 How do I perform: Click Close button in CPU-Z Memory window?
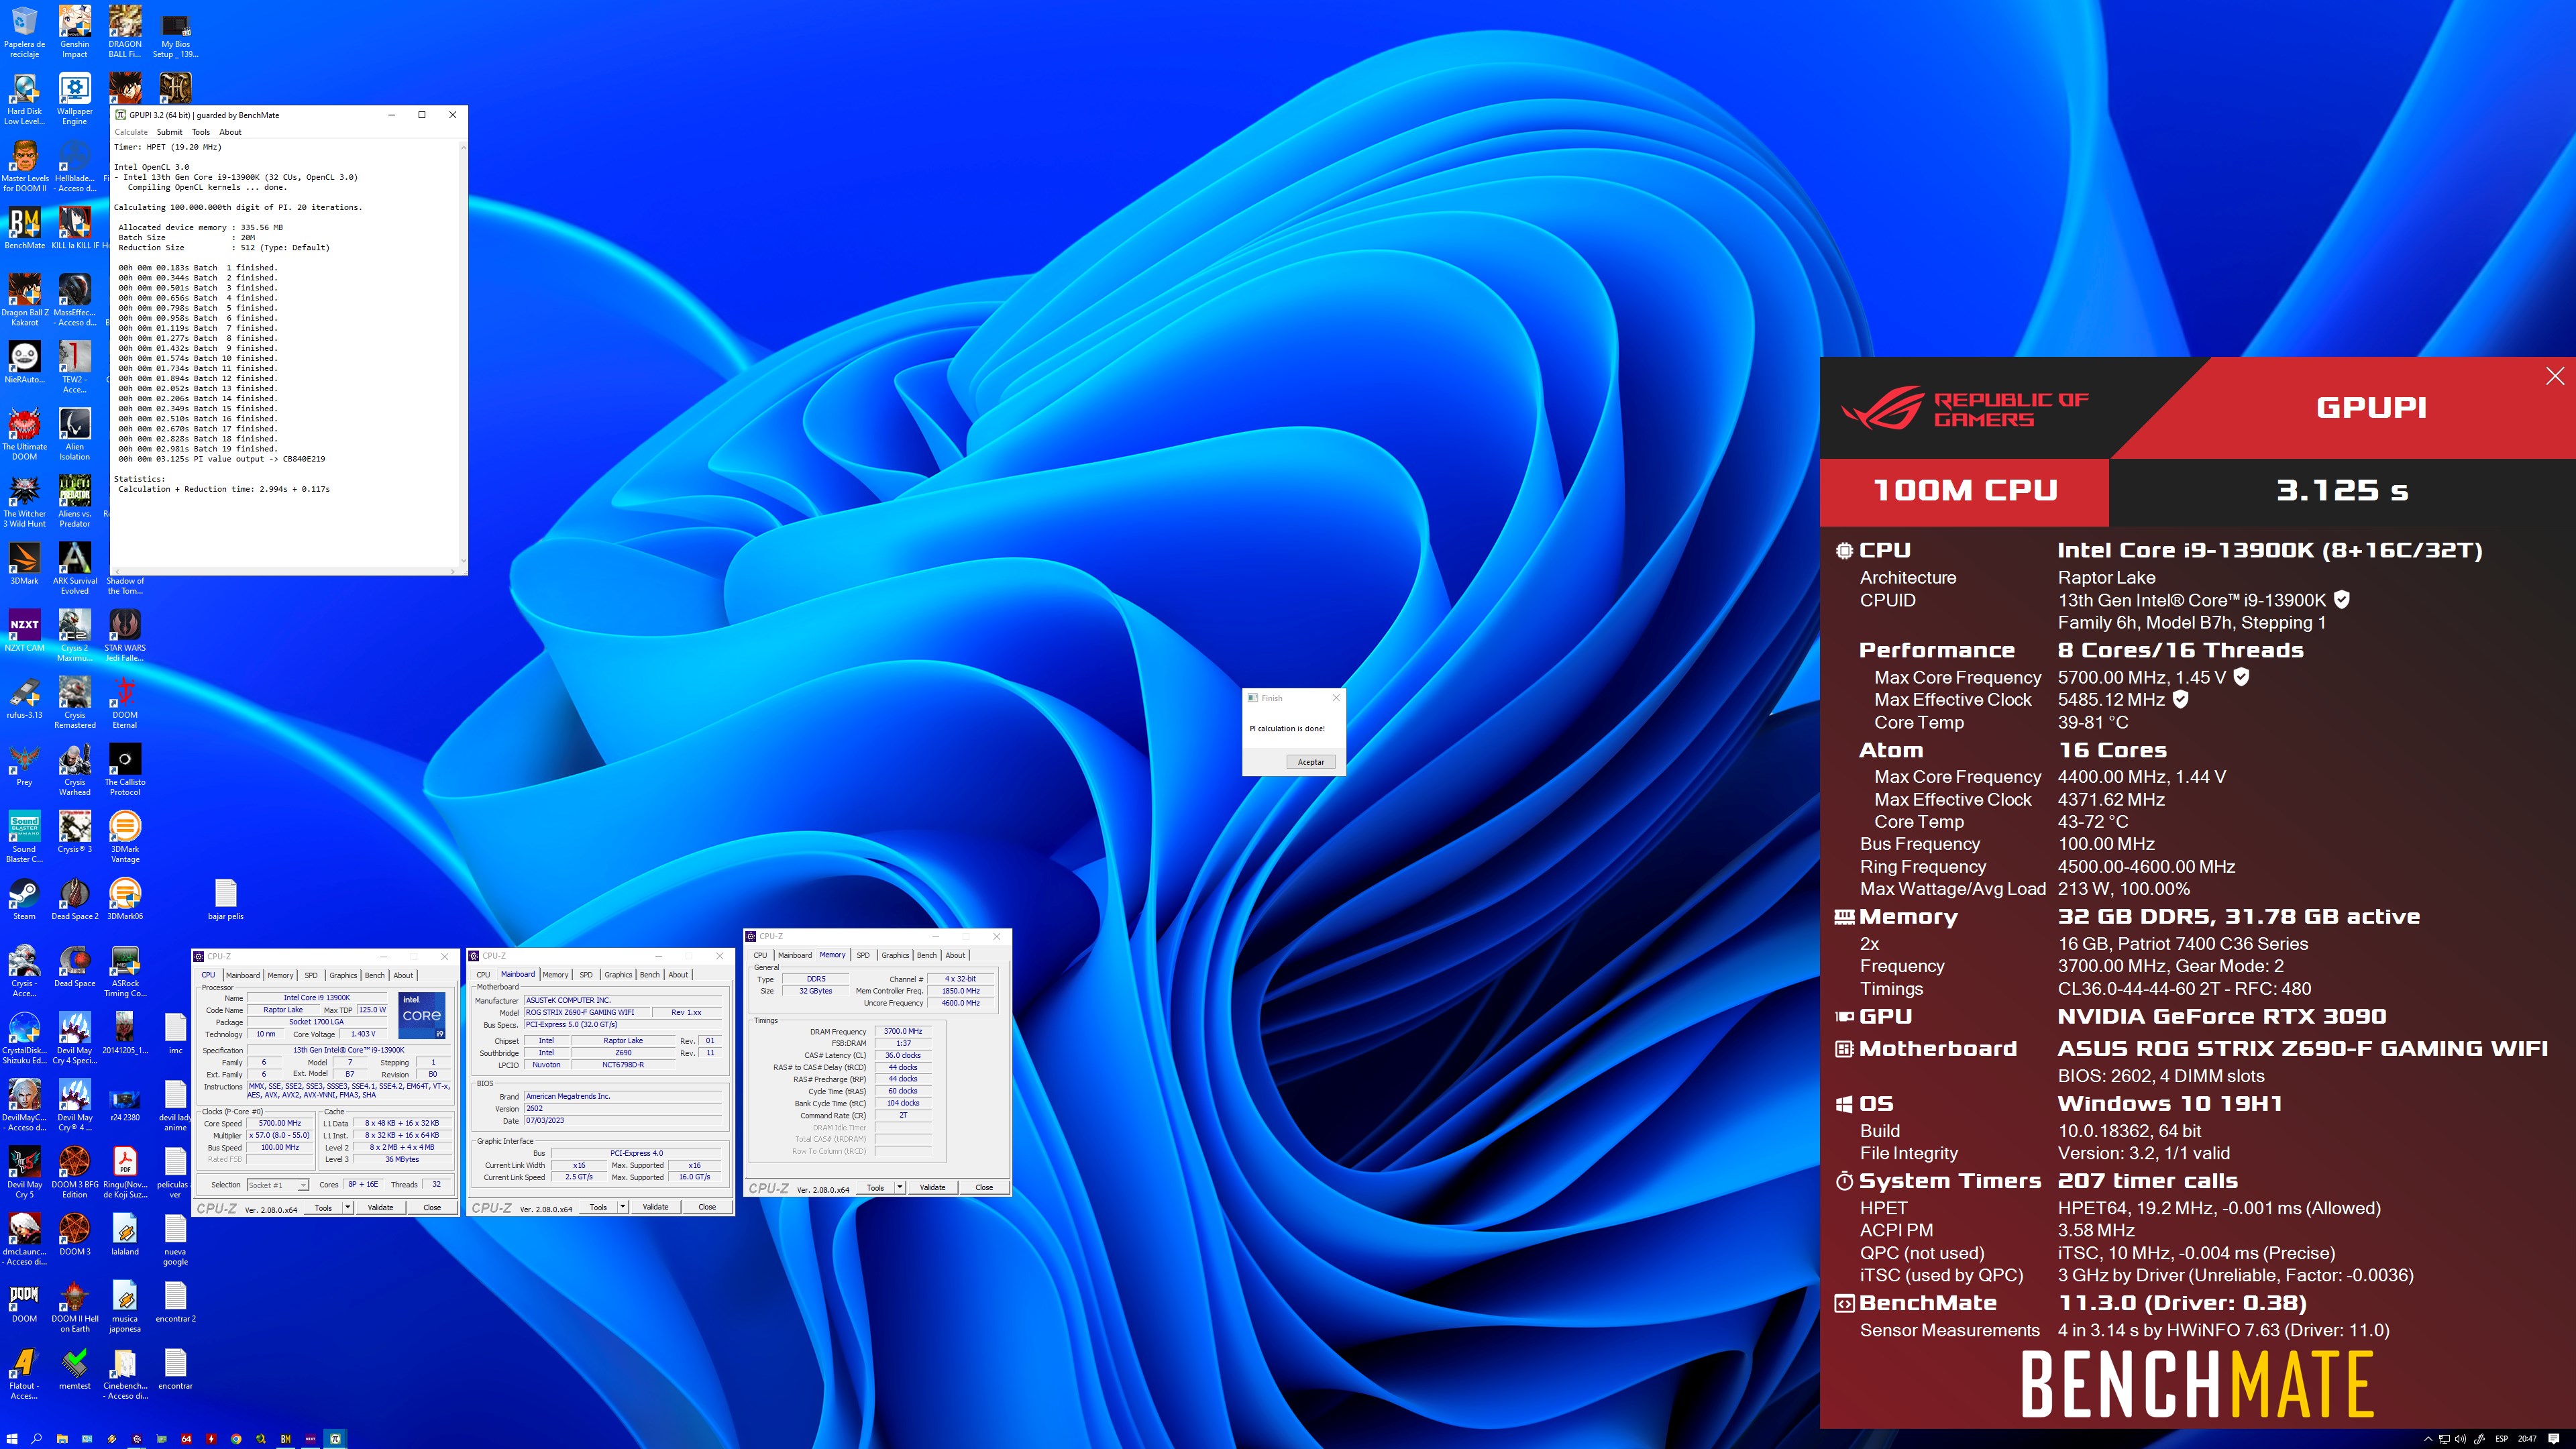pos(984,1187)
